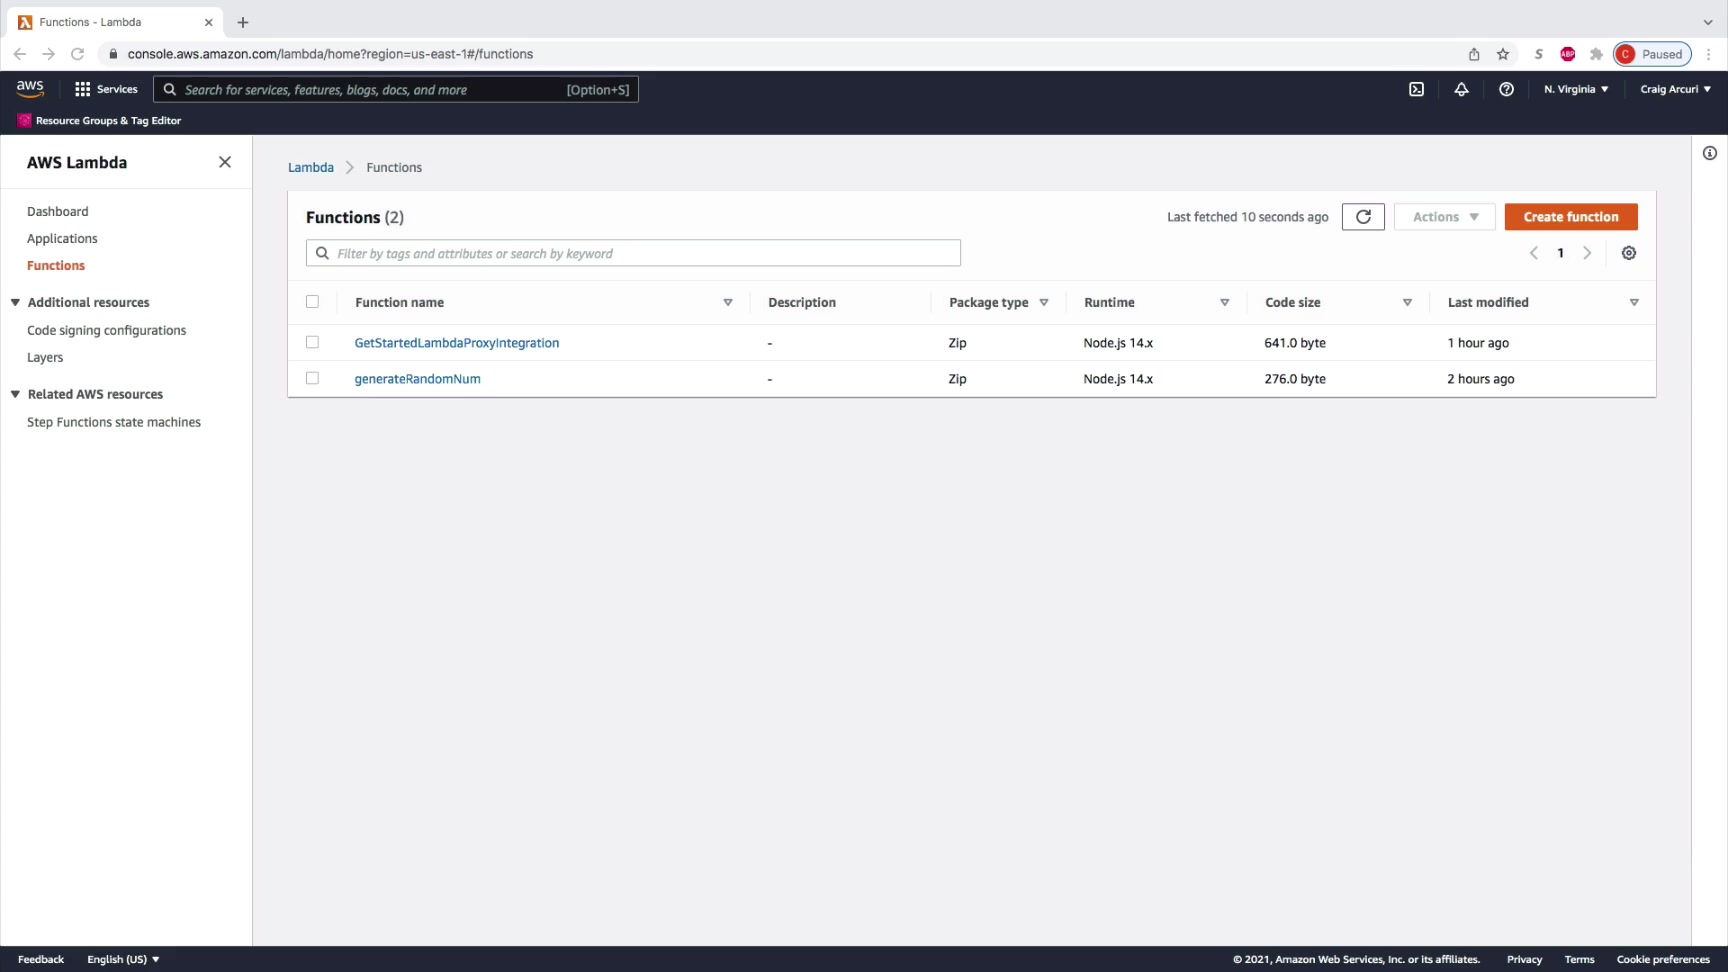Open the Privacy footer link
The image size is (1728, 972).
coord(1525,959)
